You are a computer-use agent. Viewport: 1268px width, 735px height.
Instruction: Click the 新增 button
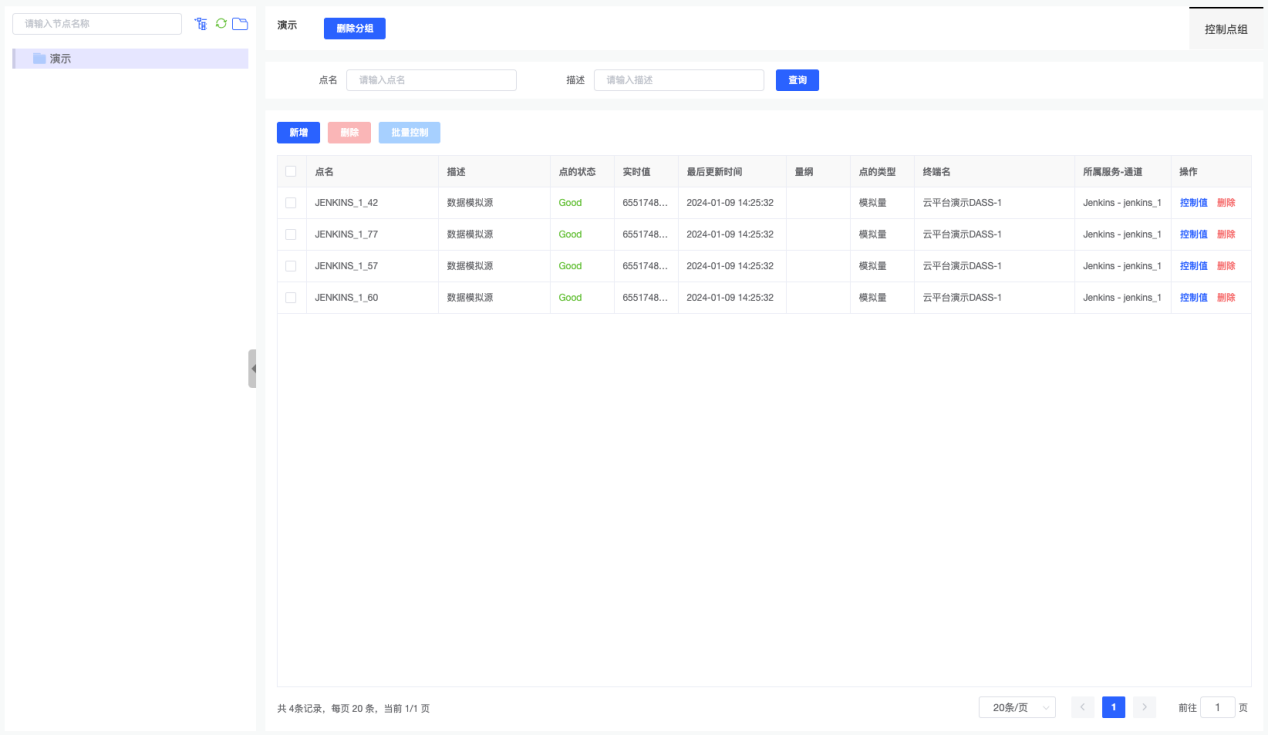pyautogui.click(x=298, y=133)
